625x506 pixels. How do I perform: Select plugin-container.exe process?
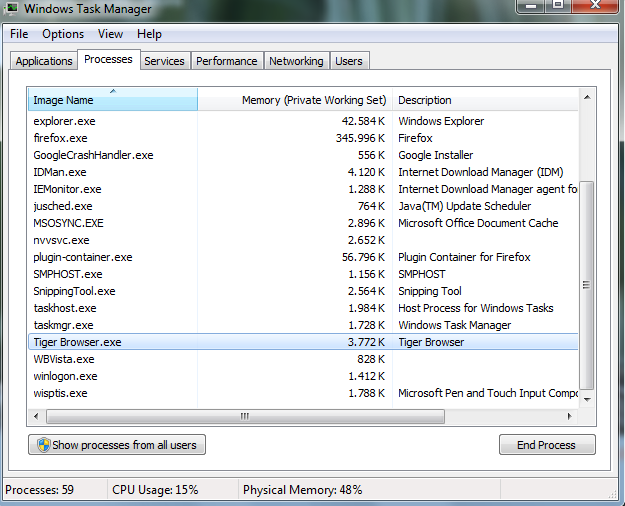(303, 257)
